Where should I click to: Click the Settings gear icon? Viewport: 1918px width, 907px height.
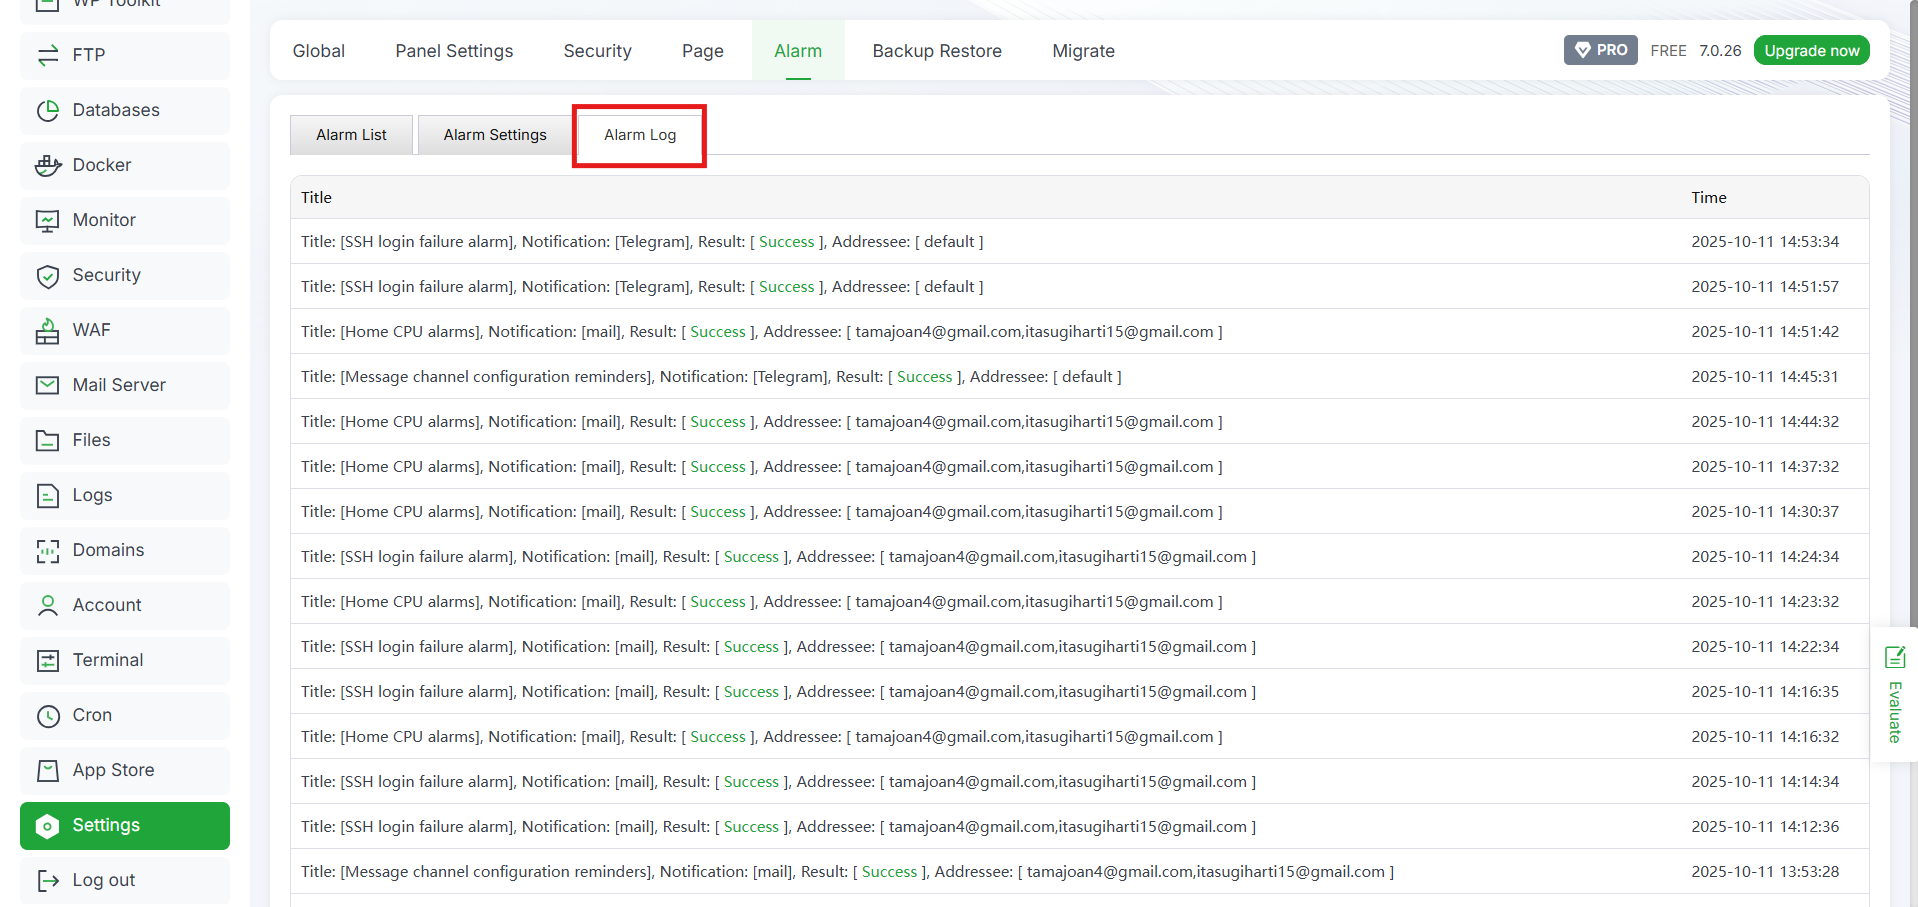47,826
